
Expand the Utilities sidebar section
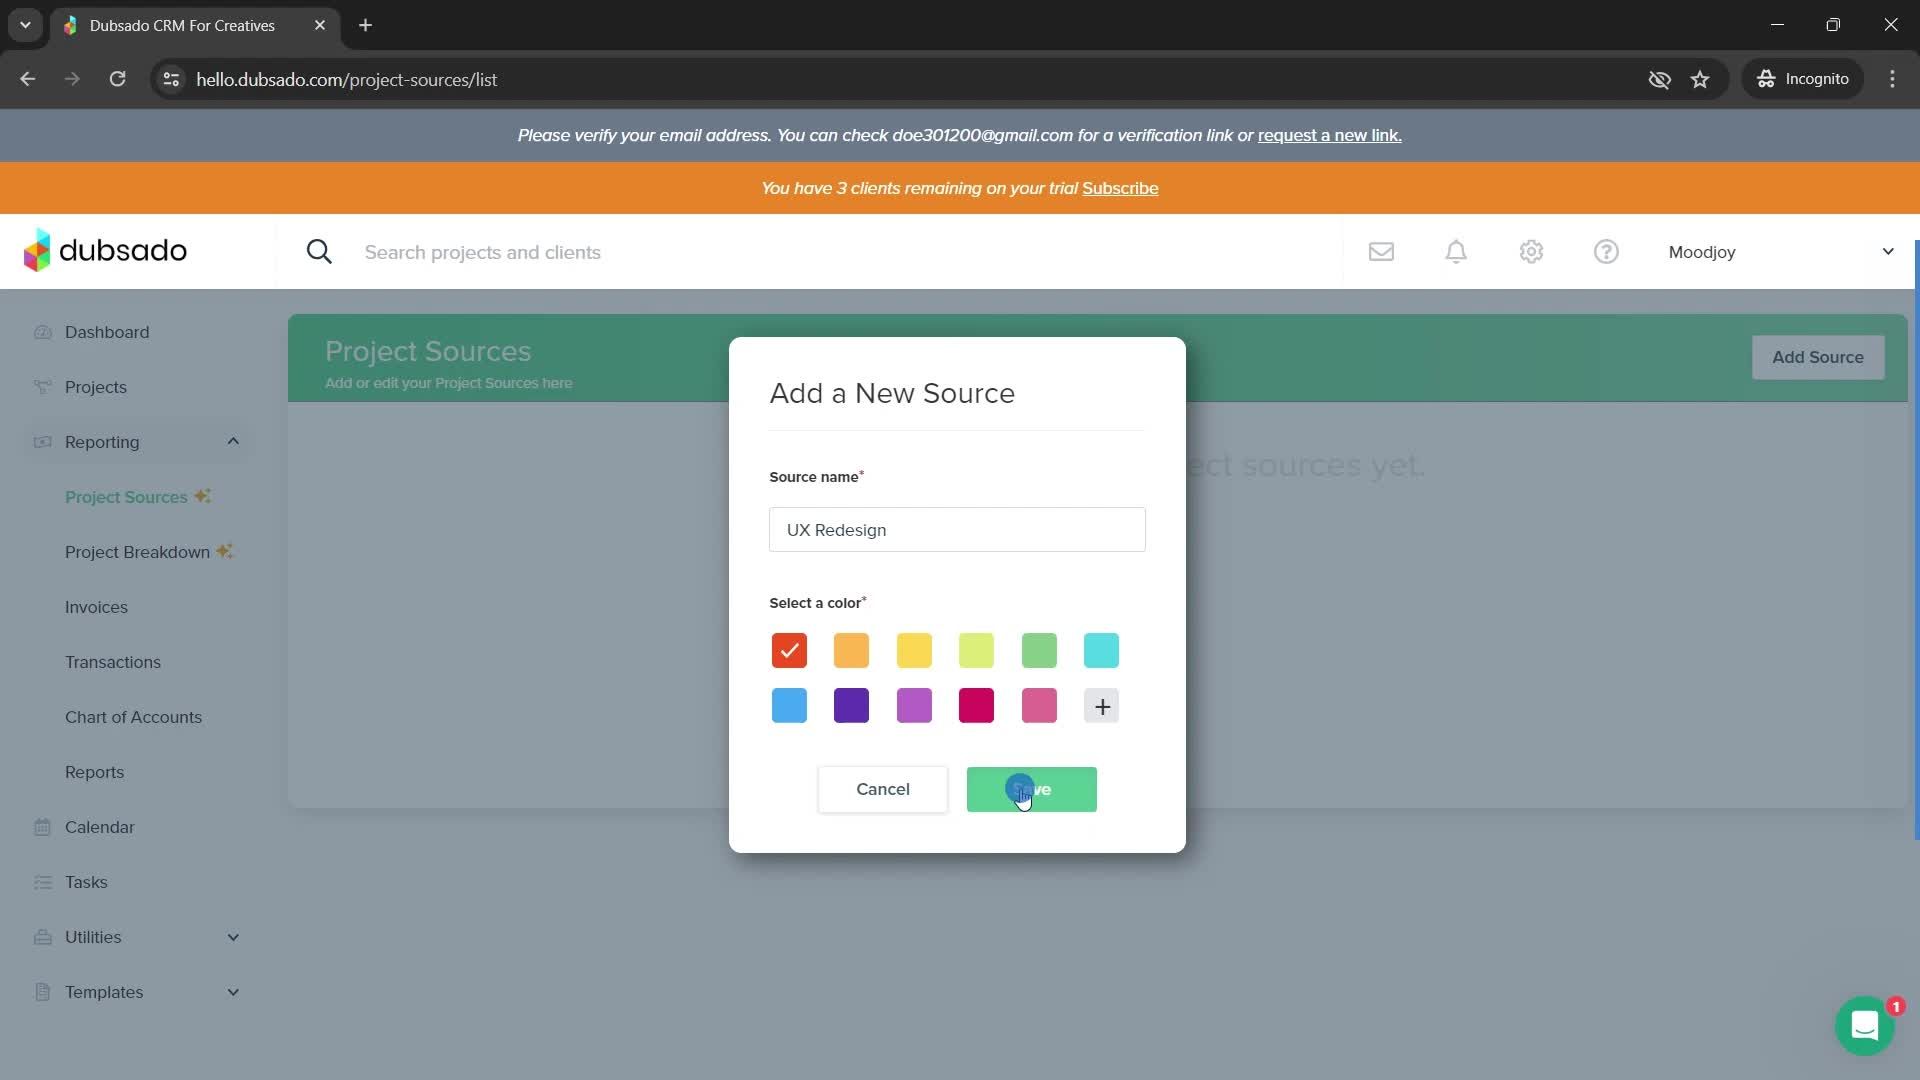tap(233, 937)
